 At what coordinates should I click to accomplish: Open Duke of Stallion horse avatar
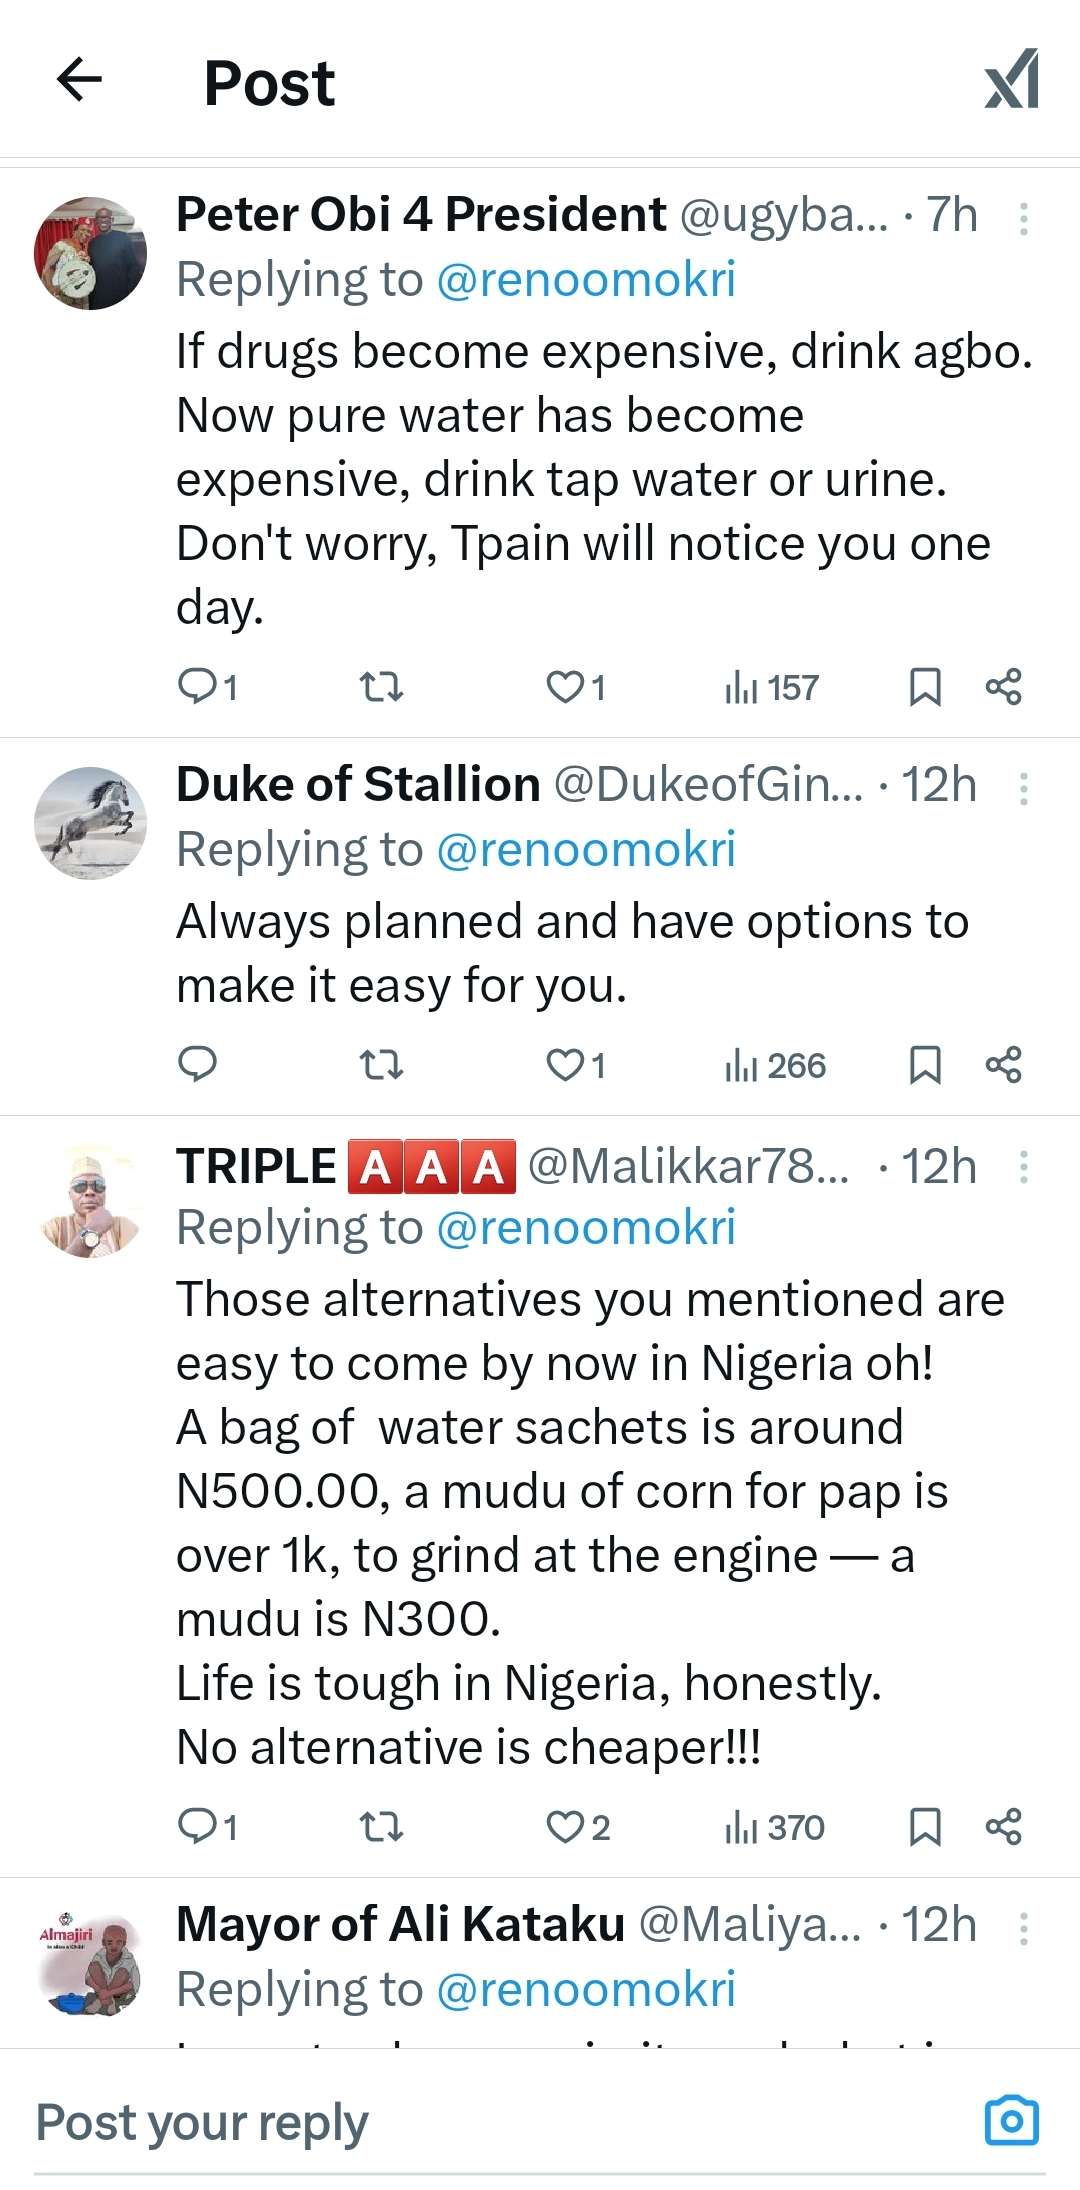(x=90, y=823)
